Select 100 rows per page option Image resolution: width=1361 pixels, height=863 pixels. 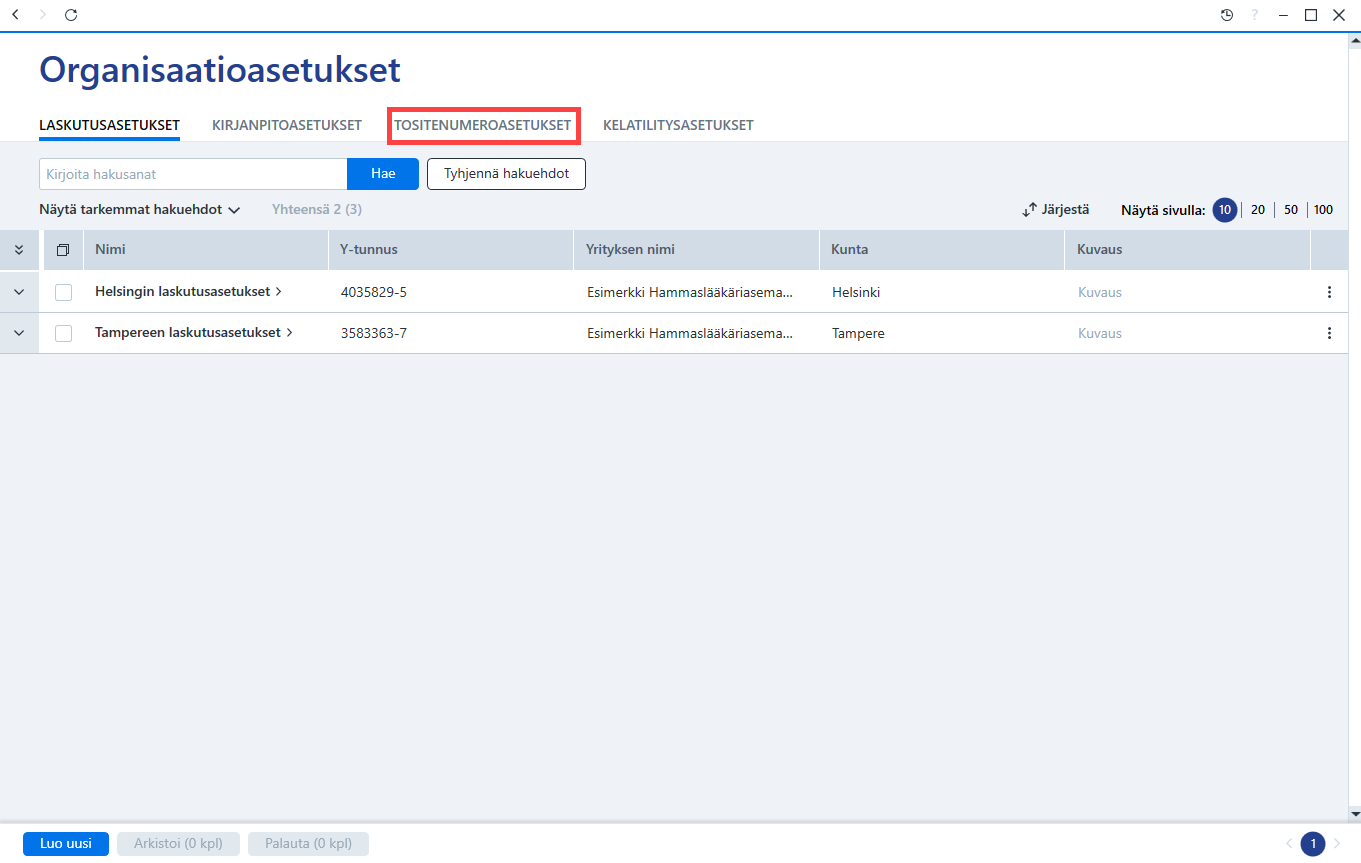pos(1323,210)
